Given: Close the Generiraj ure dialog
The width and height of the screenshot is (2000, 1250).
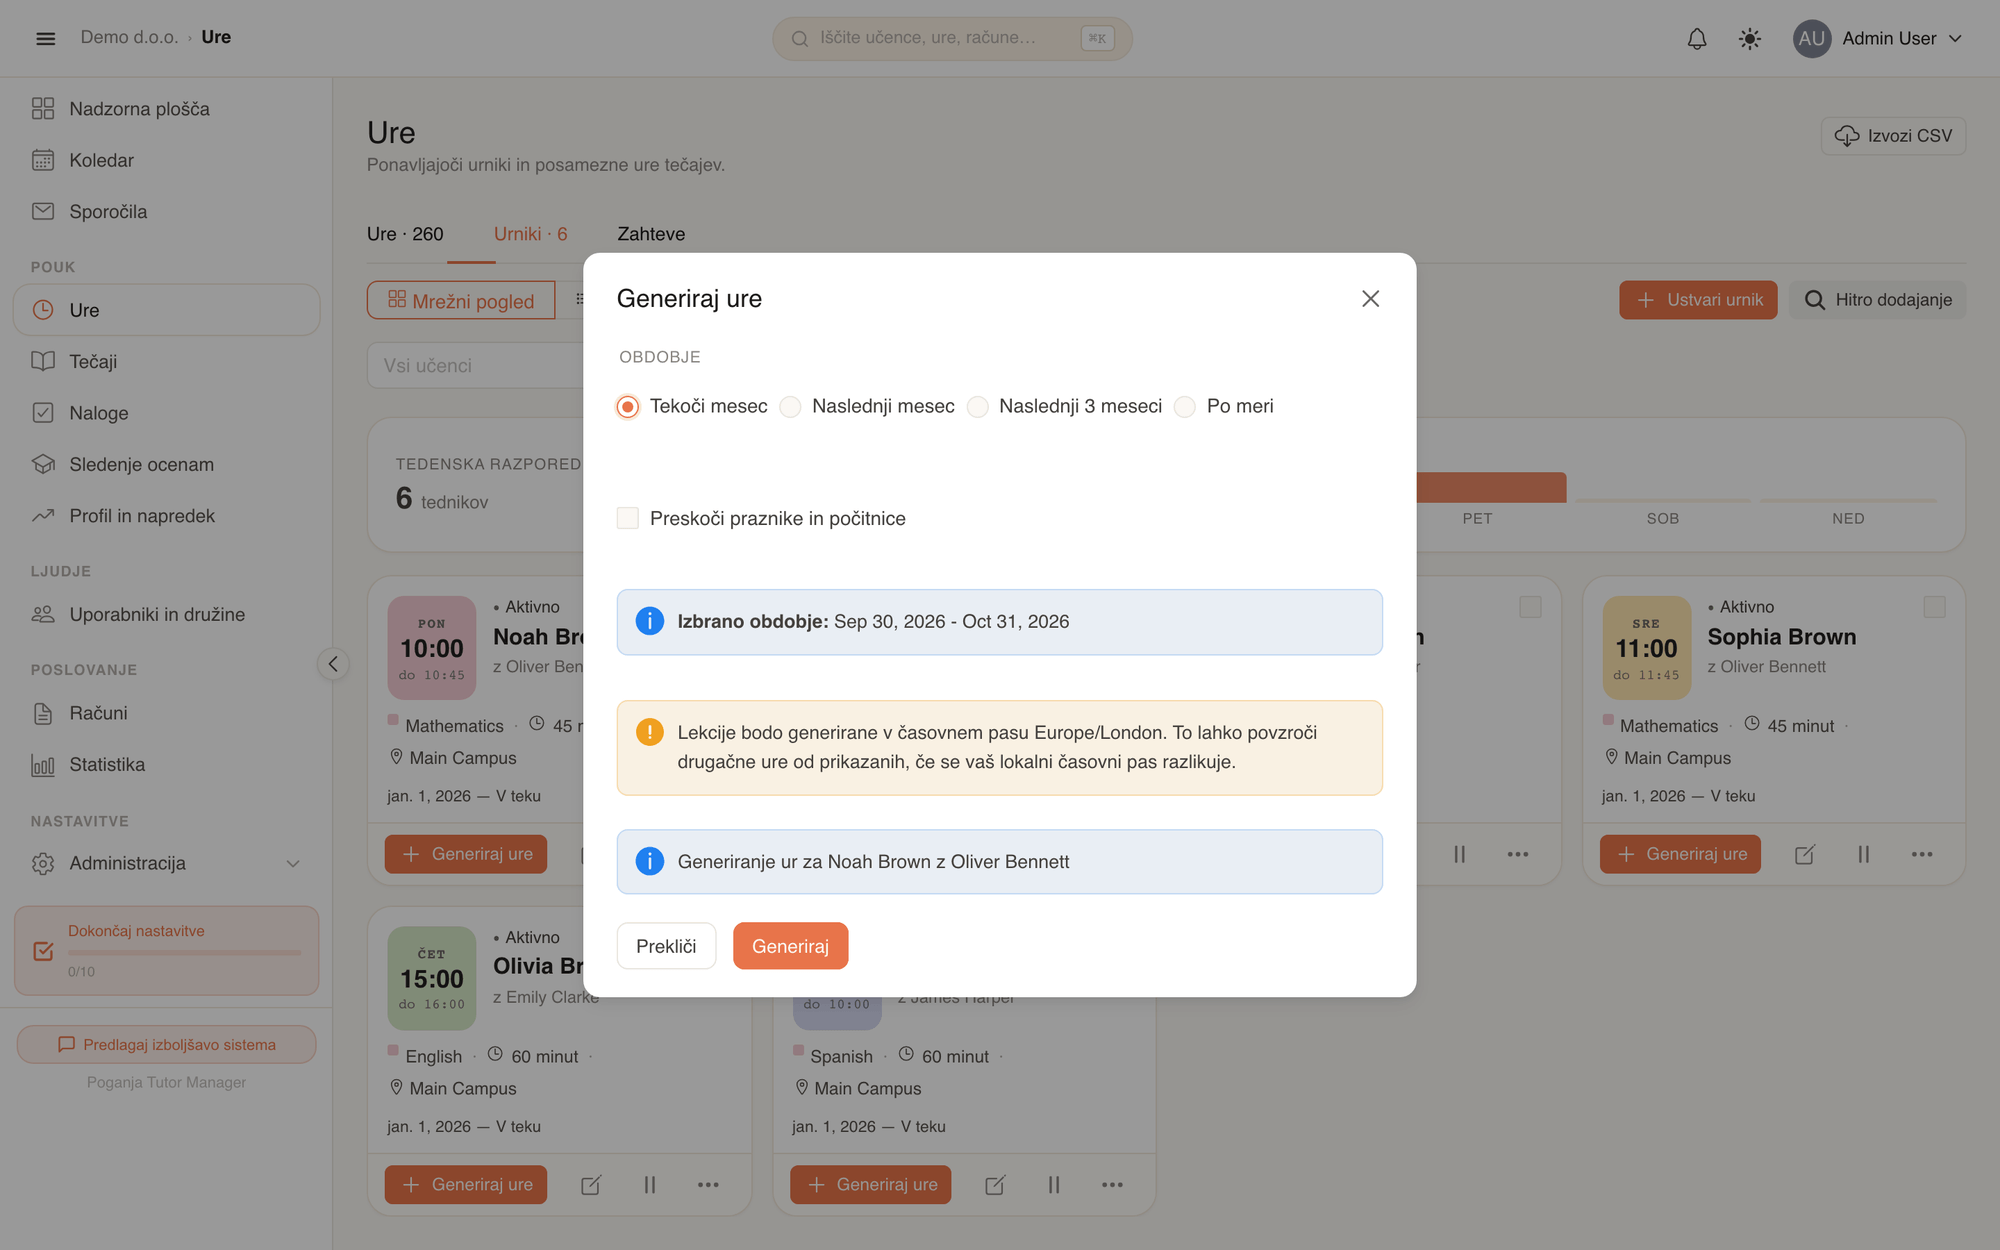Looking at the screenshot, I should 1370,299.
